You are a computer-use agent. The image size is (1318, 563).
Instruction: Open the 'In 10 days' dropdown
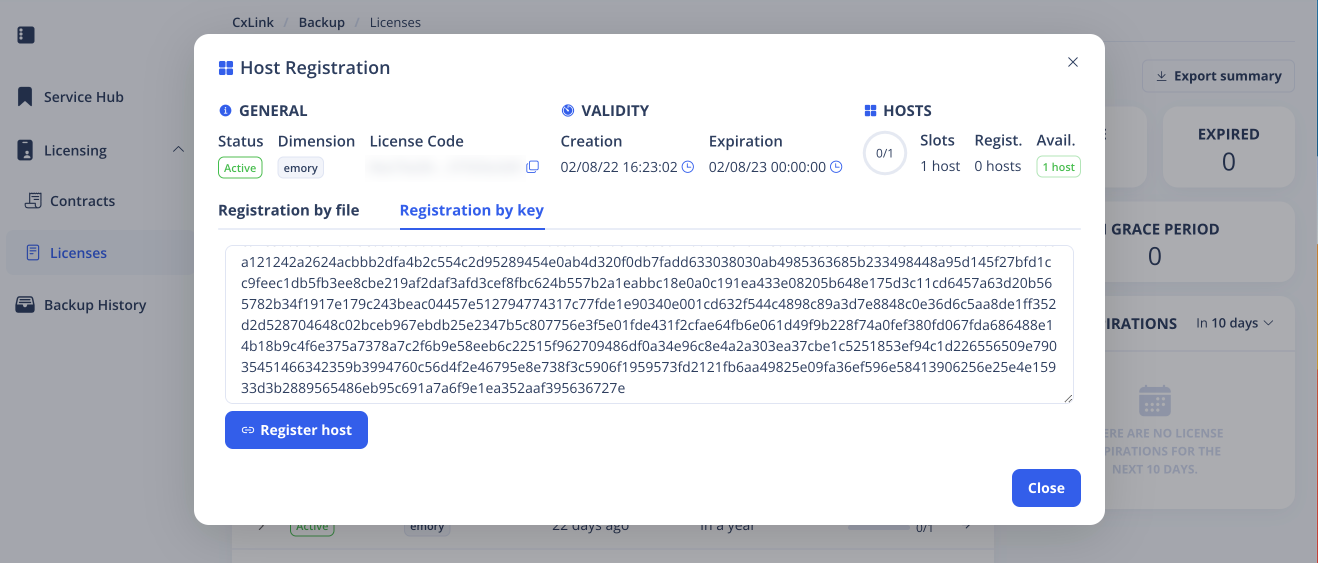(x=1234, y=323)
